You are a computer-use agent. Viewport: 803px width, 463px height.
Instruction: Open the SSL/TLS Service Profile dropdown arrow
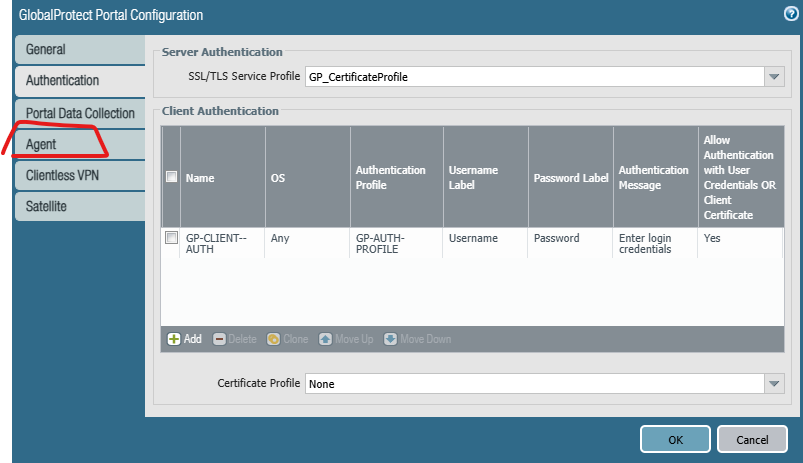tap(774, 77)
